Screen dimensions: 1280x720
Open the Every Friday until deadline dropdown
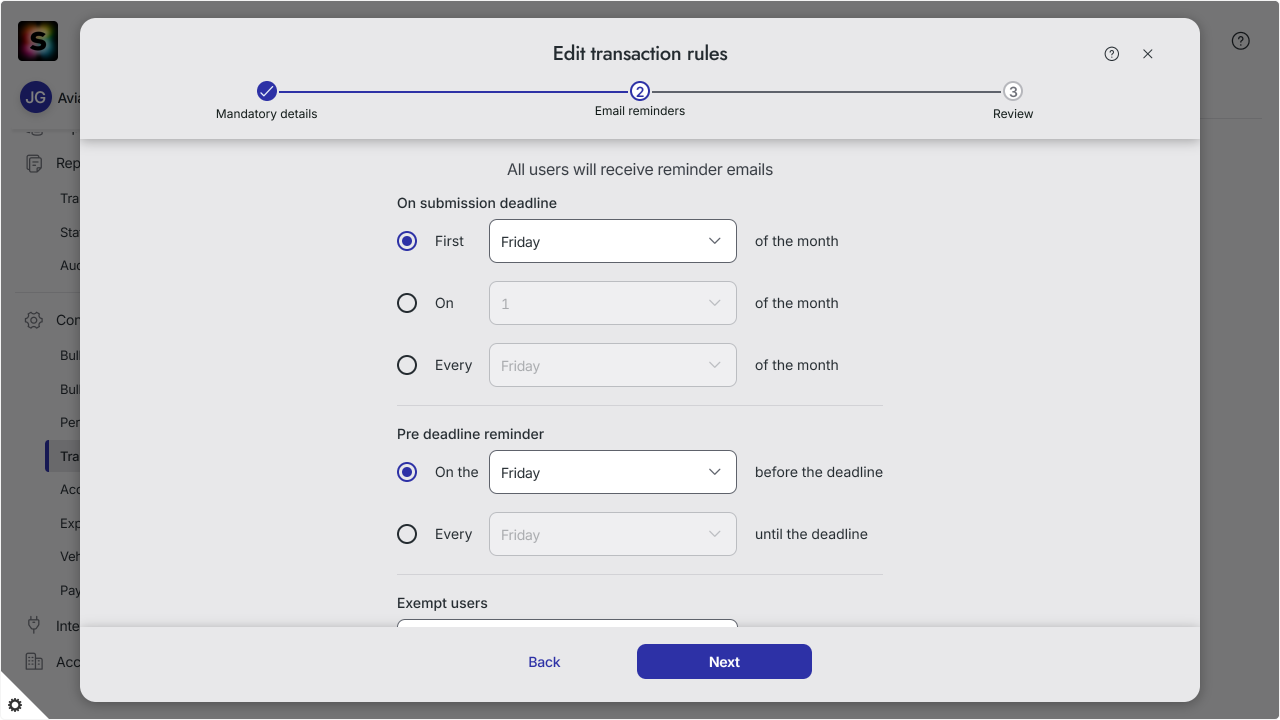tap(613, 534)
